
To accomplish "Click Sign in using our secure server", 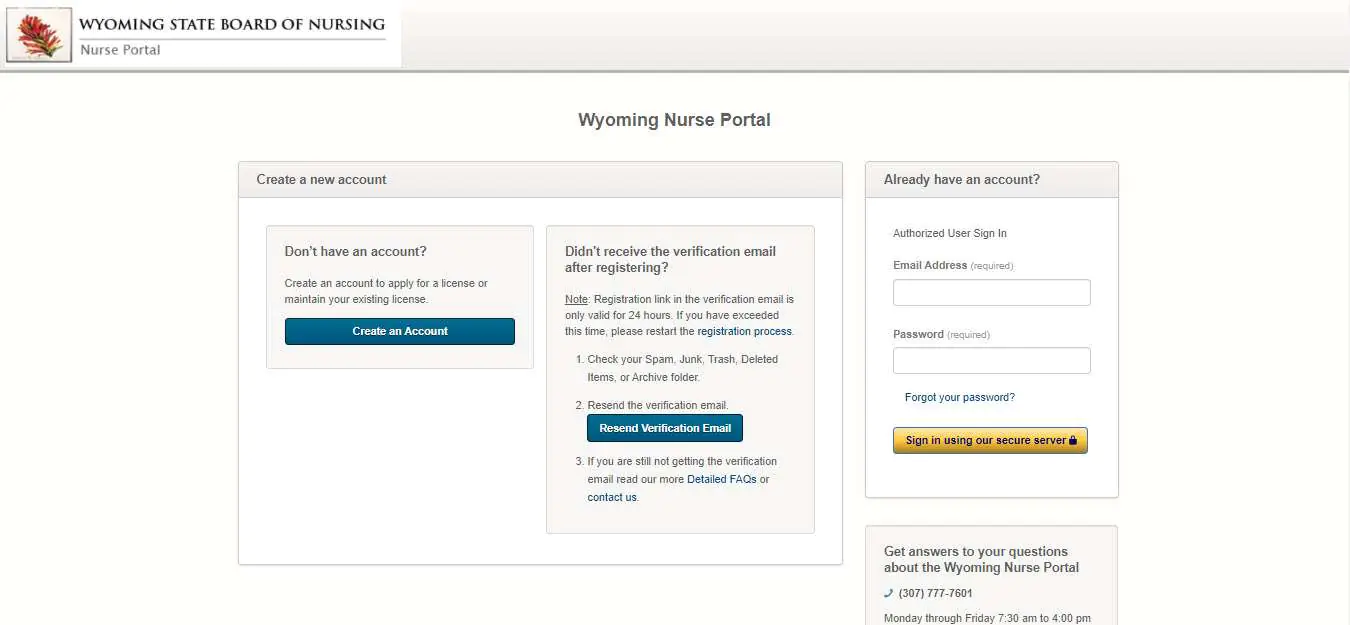I will tap(989, 440).
